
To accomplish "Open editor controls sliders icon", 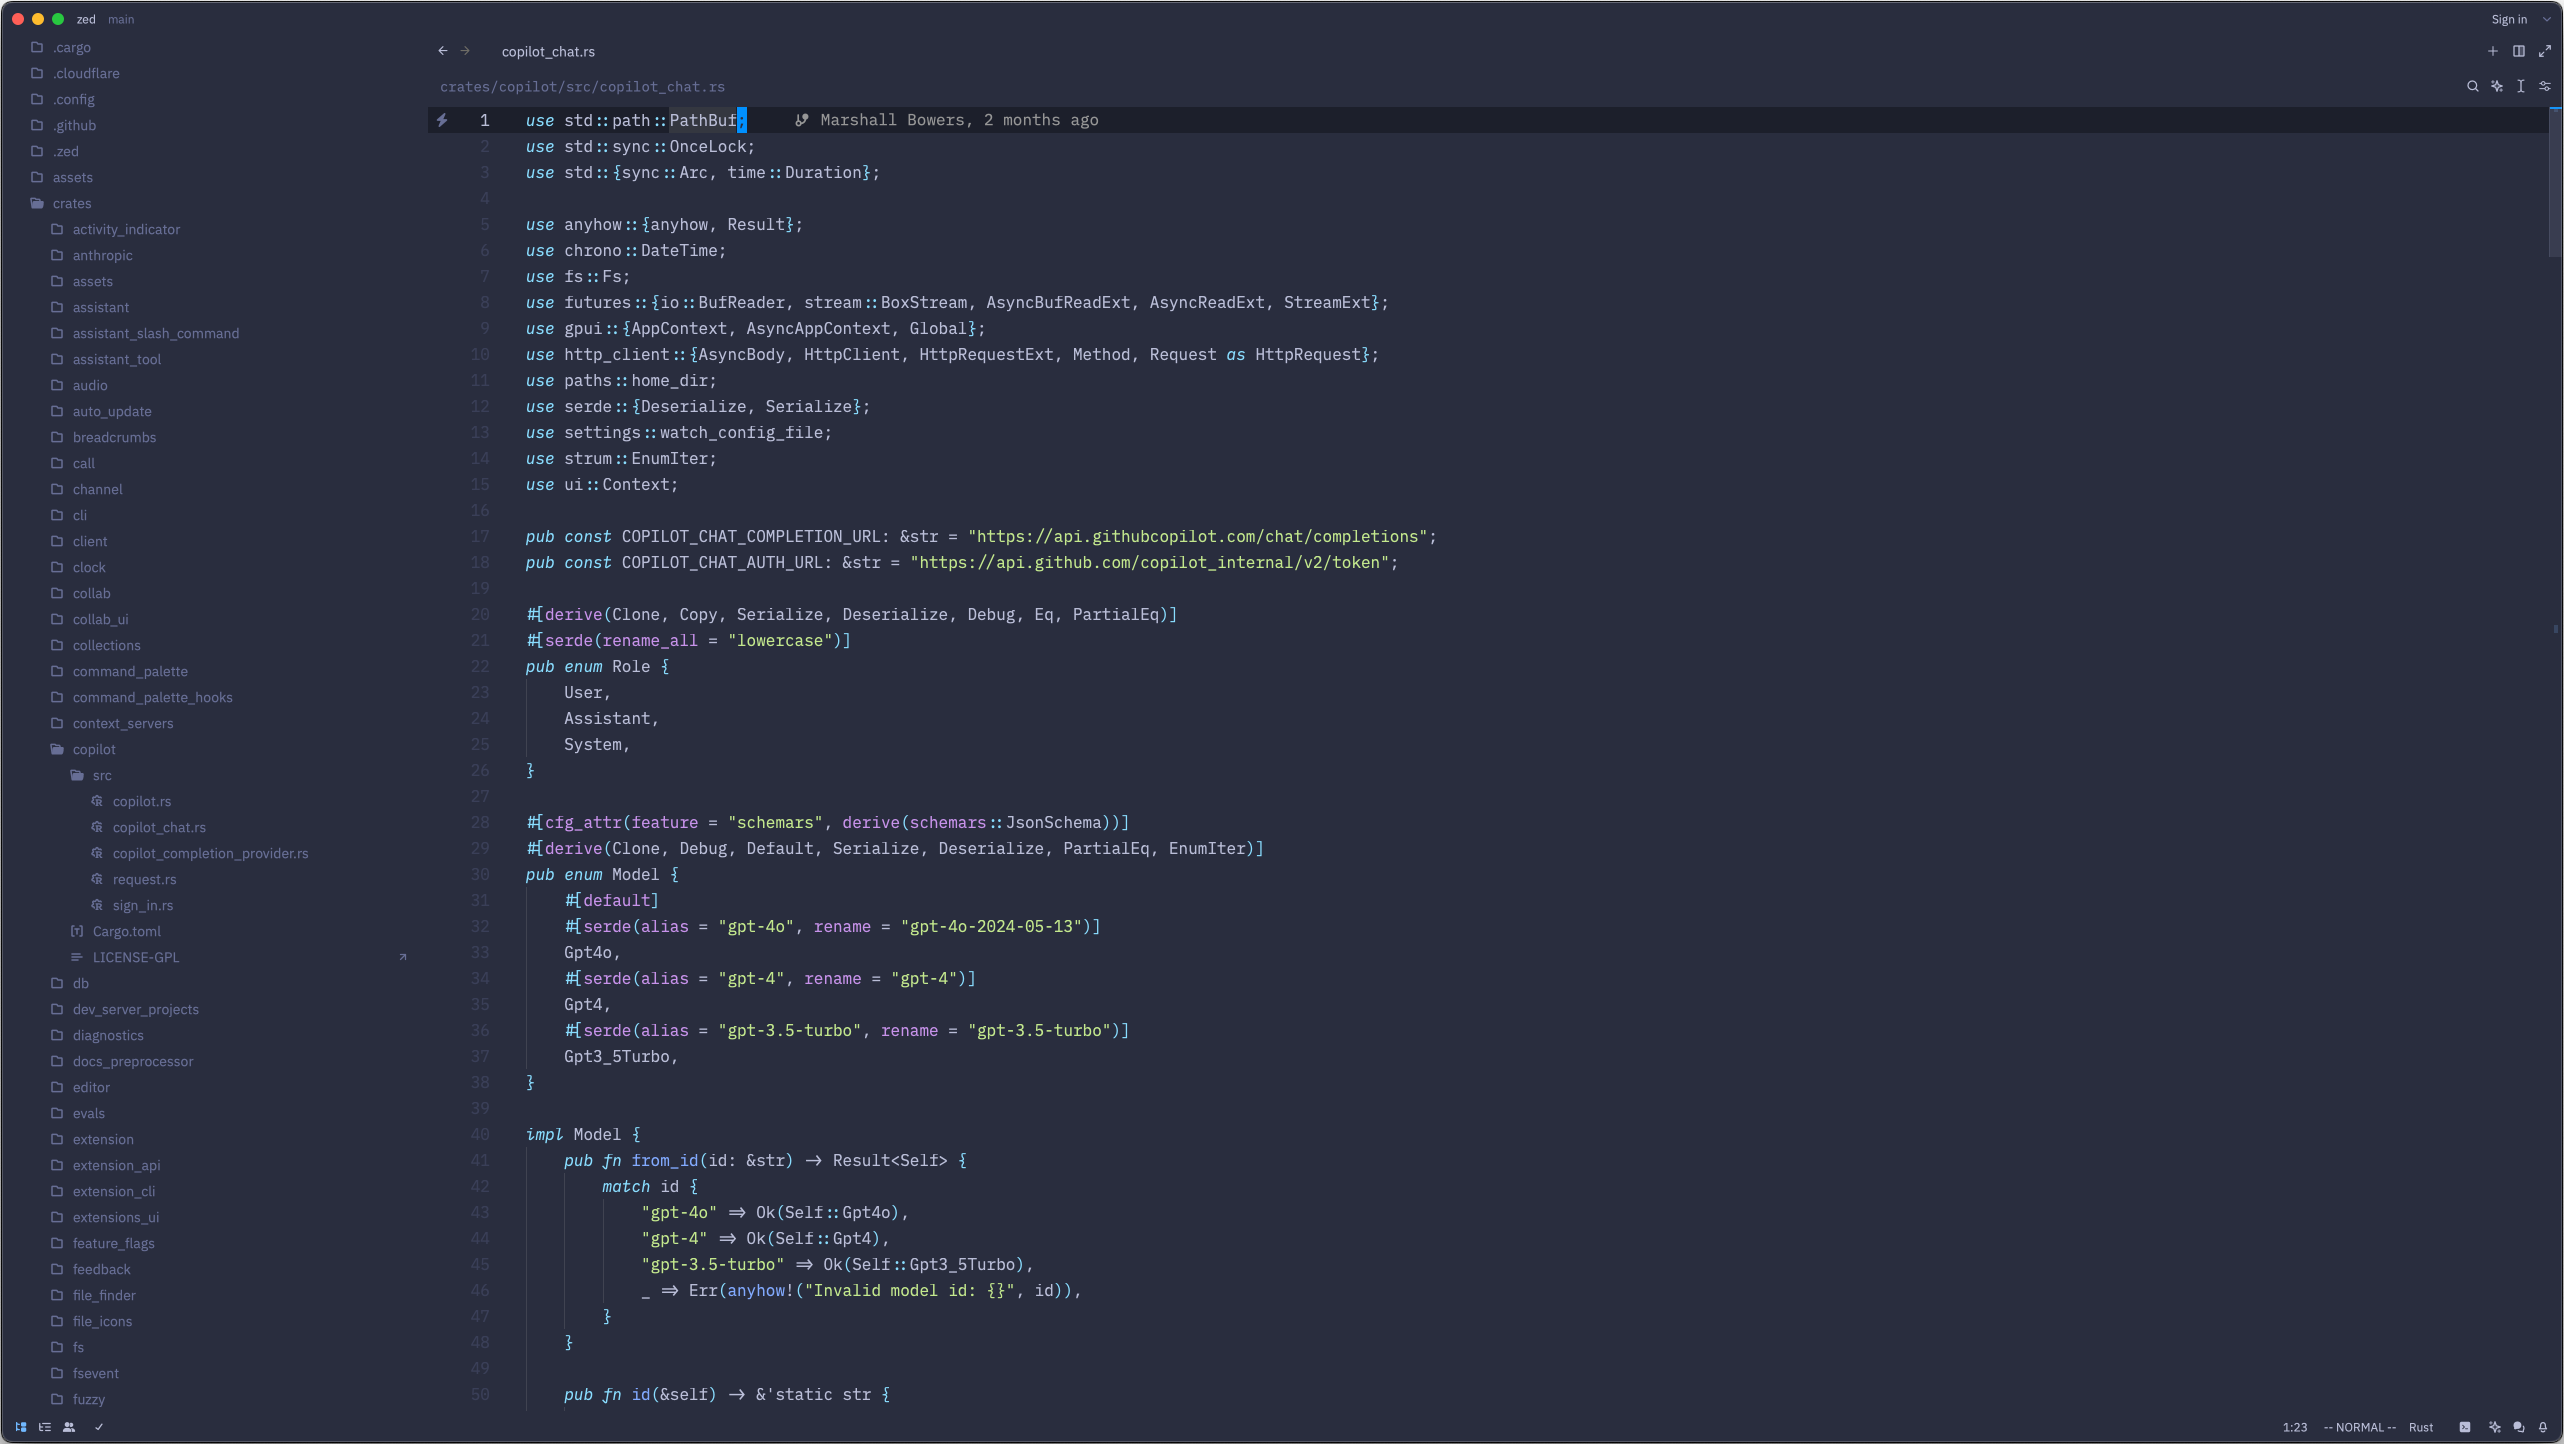I will [2545, 86].
